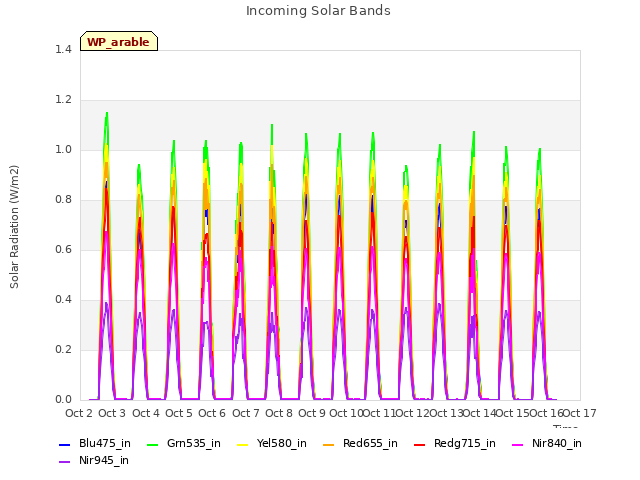640x480 pixels.
Task: Click the Oct 8 x-axis tick label
Action: click(x=279, y=413)
